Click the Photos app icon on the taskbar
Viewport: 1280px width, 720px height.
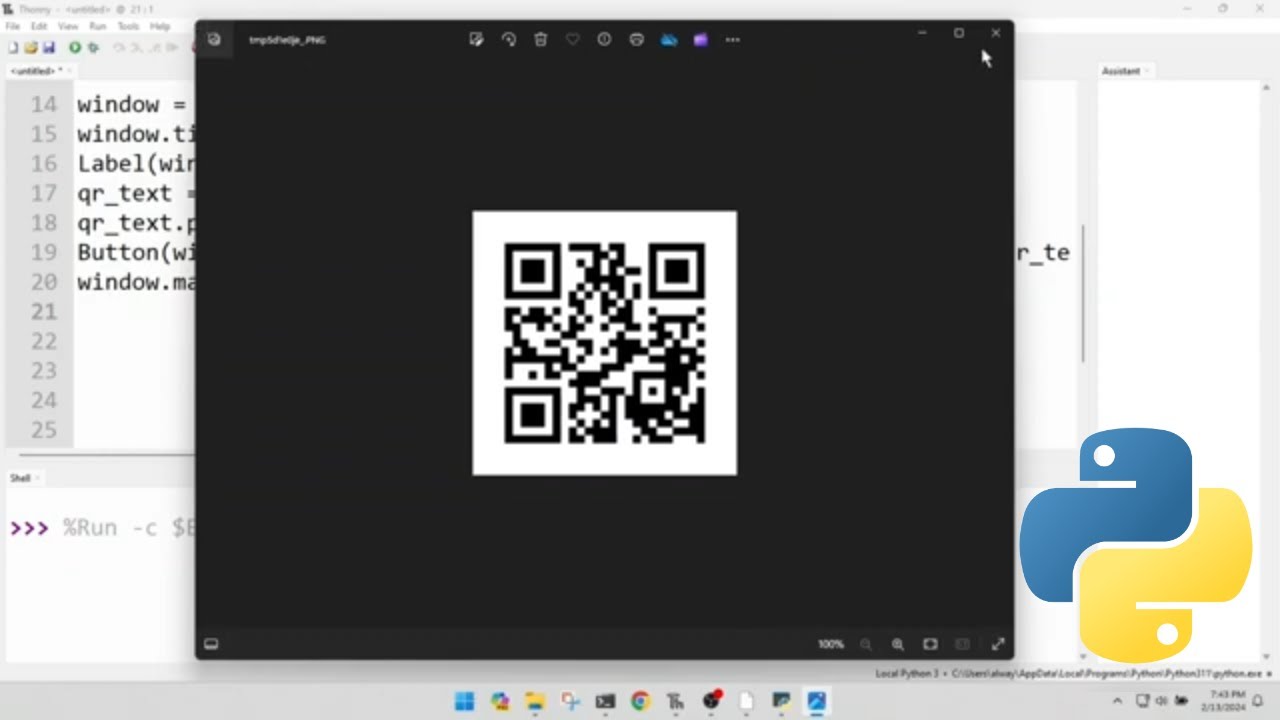pyautogui.click(x=816, y=701)
